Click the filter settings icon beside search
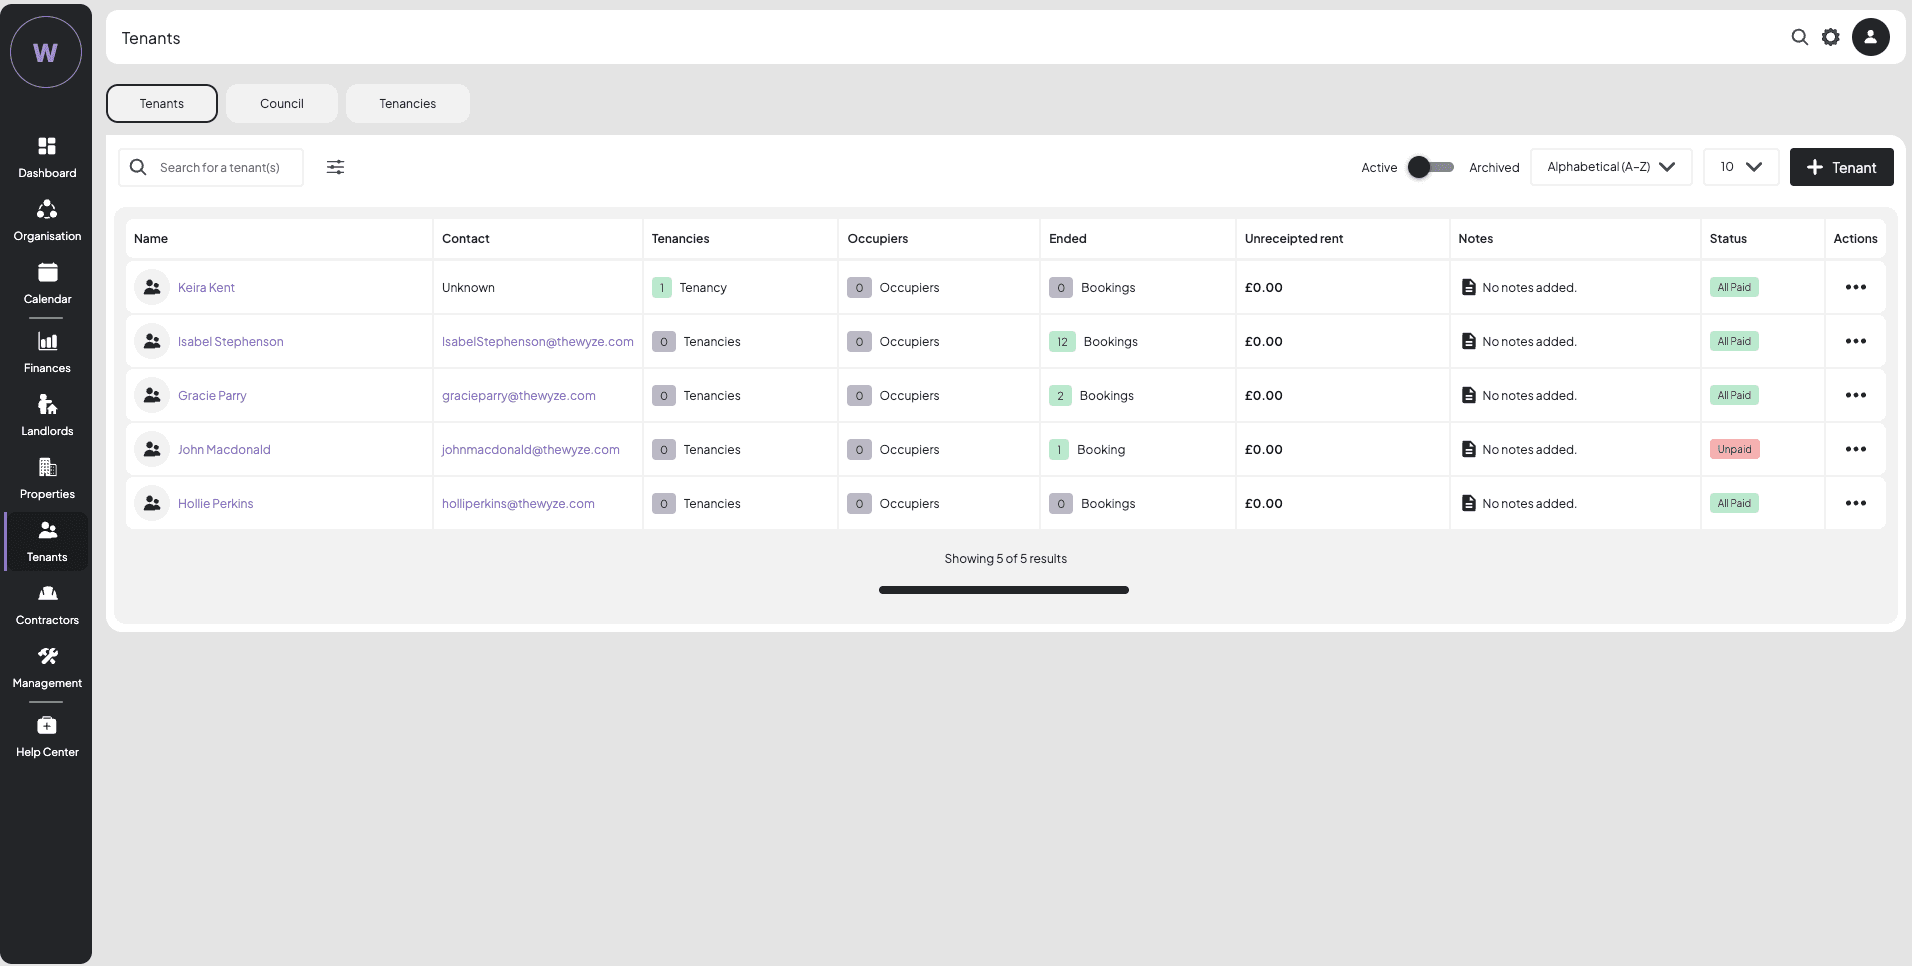Screen dimensions: 1912x966 (x=336, y=167)
